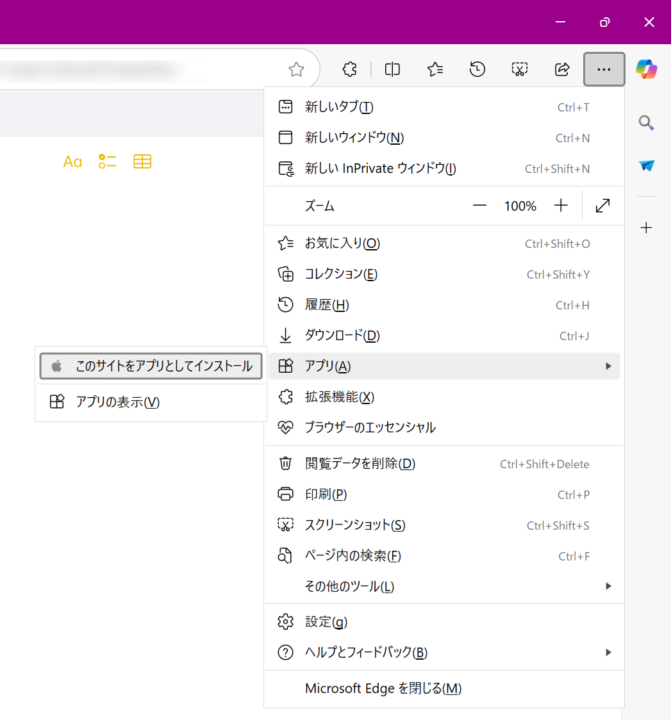Open Copilot icon in top-right corner

click(647, 69)
